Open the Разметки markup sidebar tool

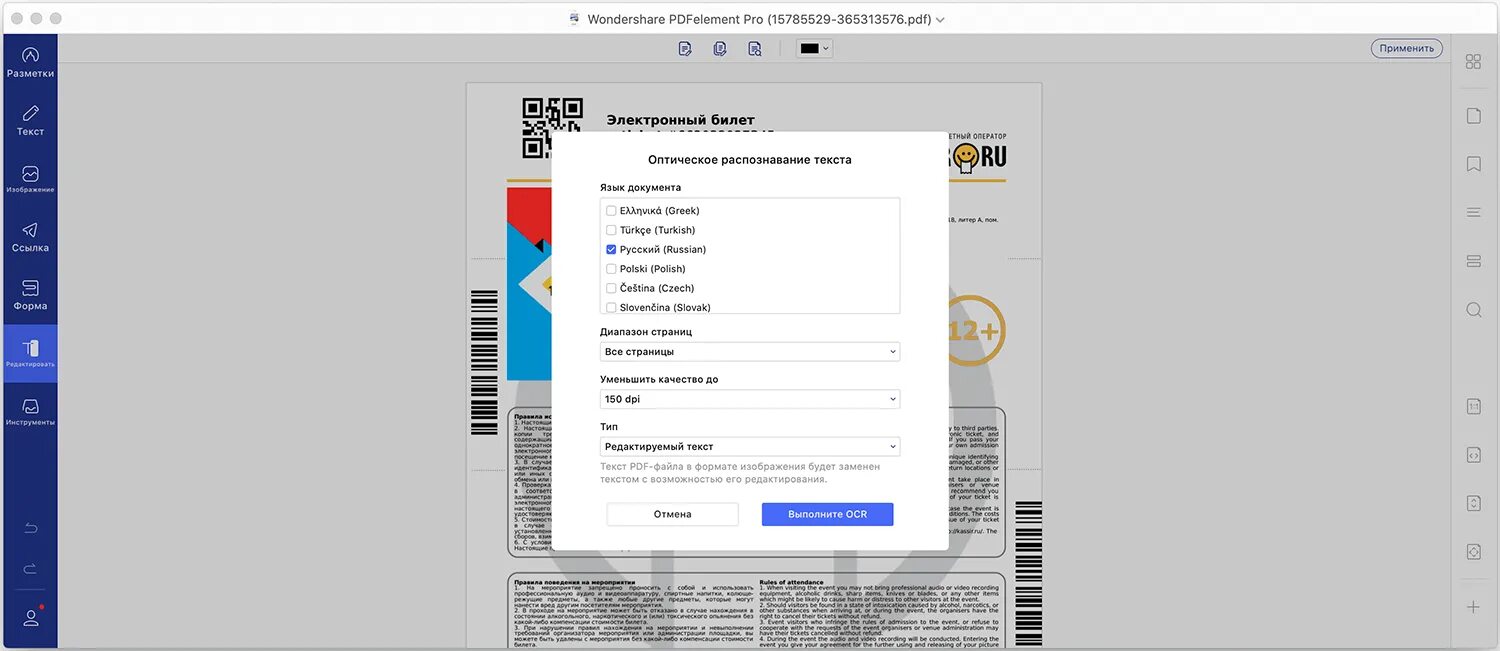(30, 63)
